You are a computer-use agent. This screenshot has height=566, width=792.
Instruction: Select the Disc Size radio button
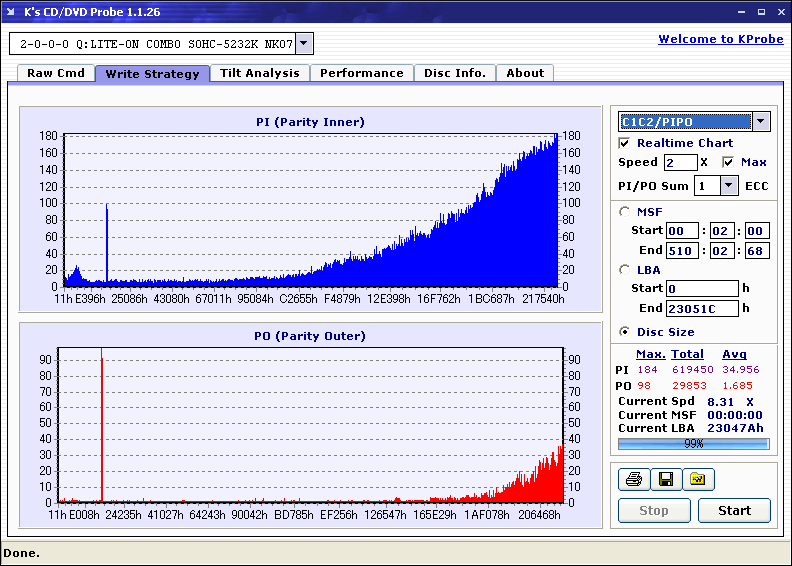pyautogui.click(x=625, y=332)
